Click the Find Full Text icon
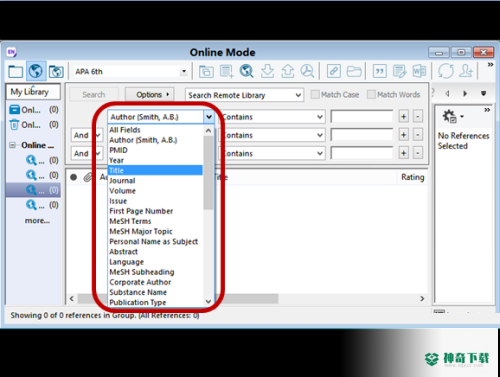Image resolution: width=500 pixels, height=377 pixels. pyautogui.click(x=307, y=71)
